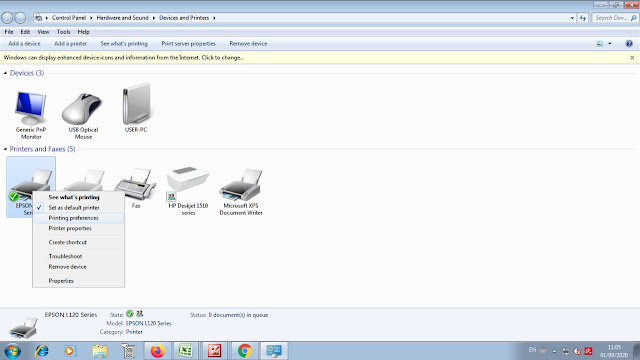Choose Properties from context menu
This screenshot has height=360, width=640.
pyautogui.click(x=79, y=281)
